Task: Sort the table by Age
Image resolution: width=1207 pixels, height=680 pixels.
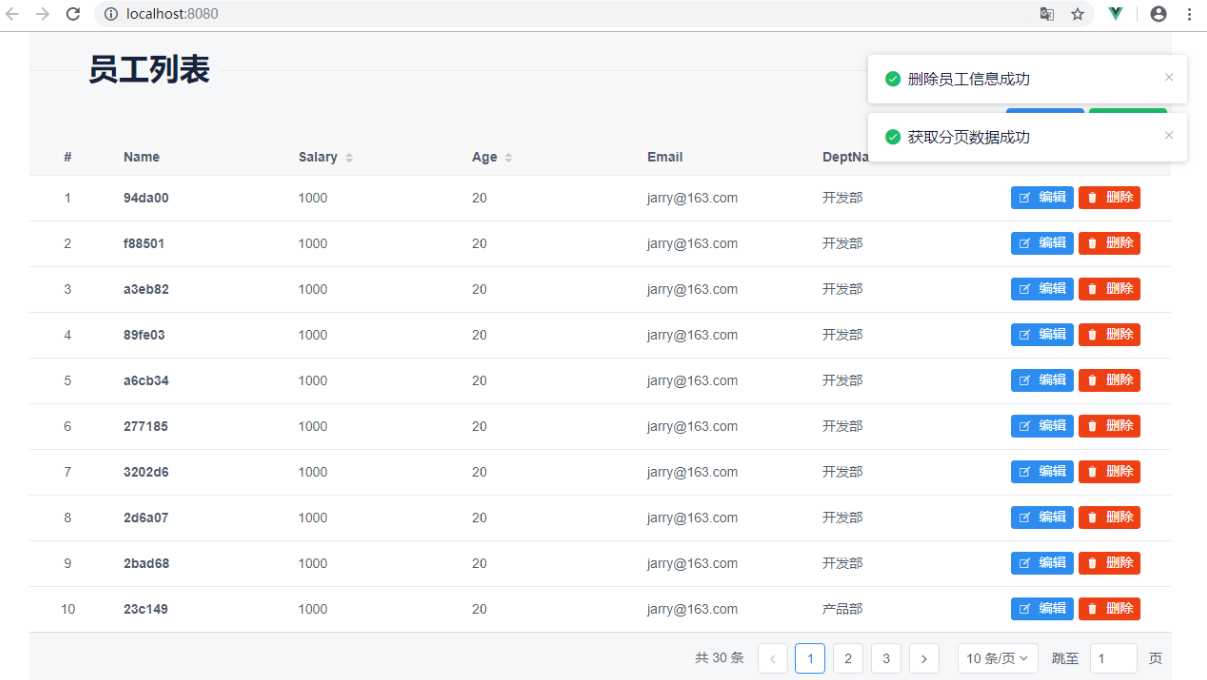Action: click(x=508, y=158)
